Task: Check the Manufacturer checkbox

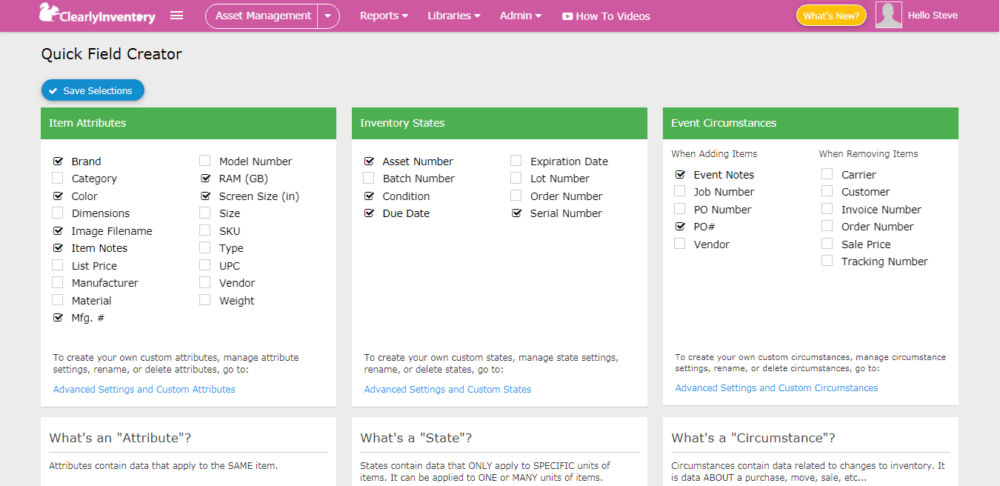Action: coord(58,282)
